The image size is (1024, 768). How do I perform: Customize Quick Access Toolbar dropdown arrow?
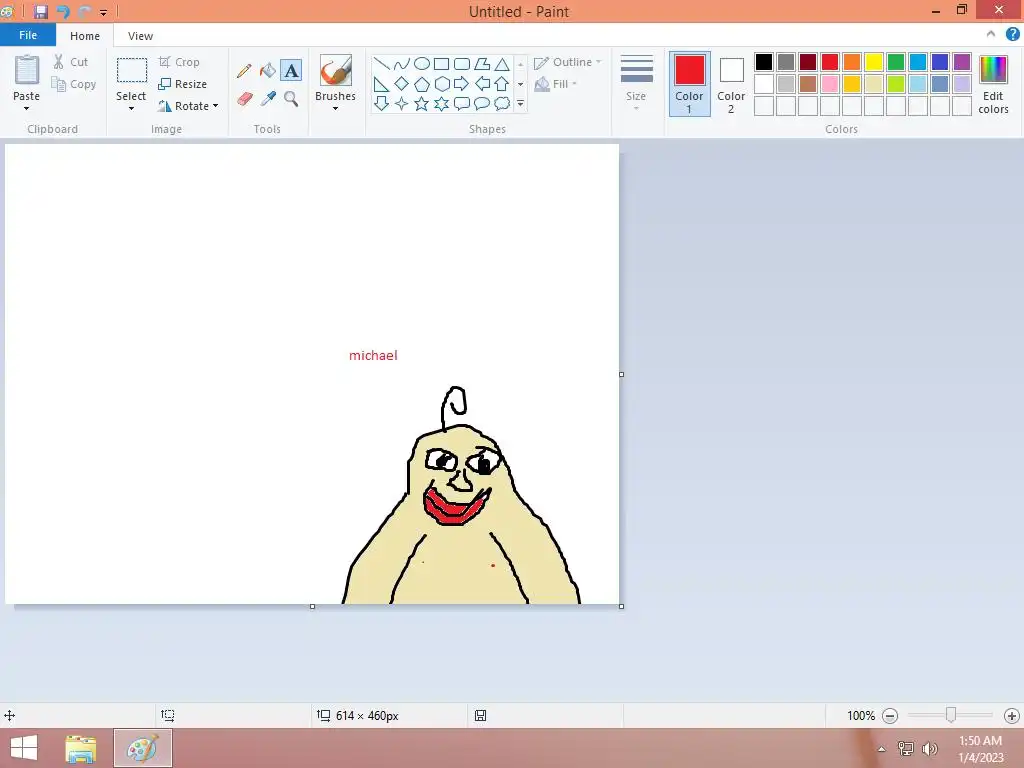click(x=103, y=12)
